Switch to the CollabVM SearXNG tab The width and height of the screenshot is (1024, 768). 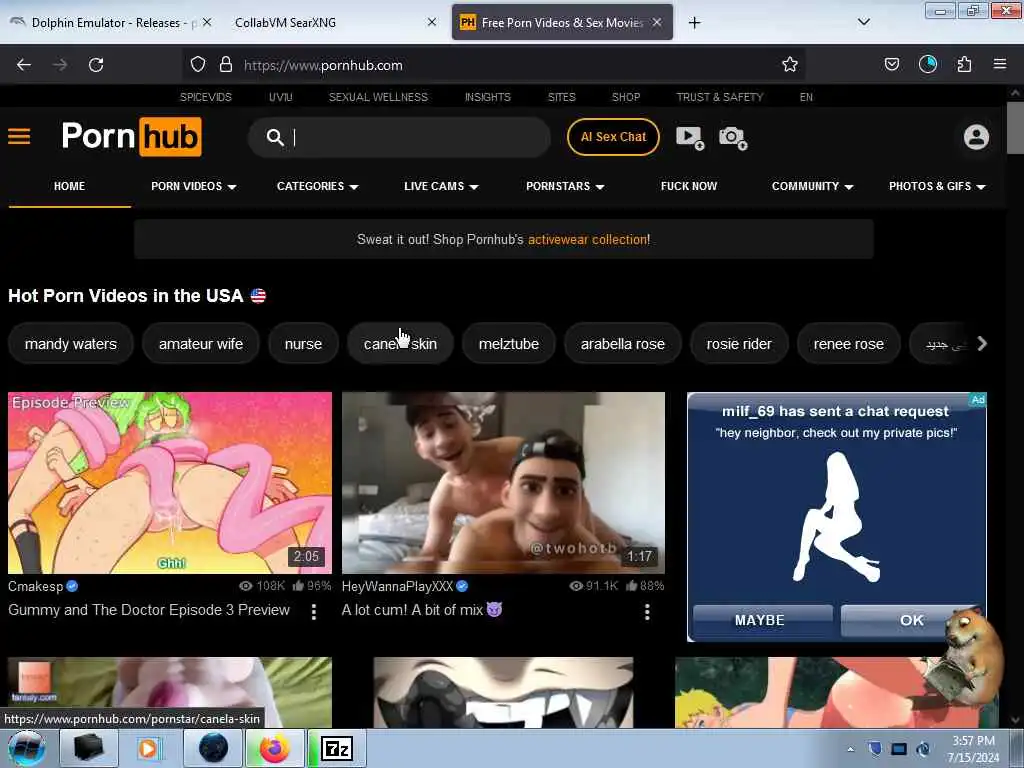(333, 22)
